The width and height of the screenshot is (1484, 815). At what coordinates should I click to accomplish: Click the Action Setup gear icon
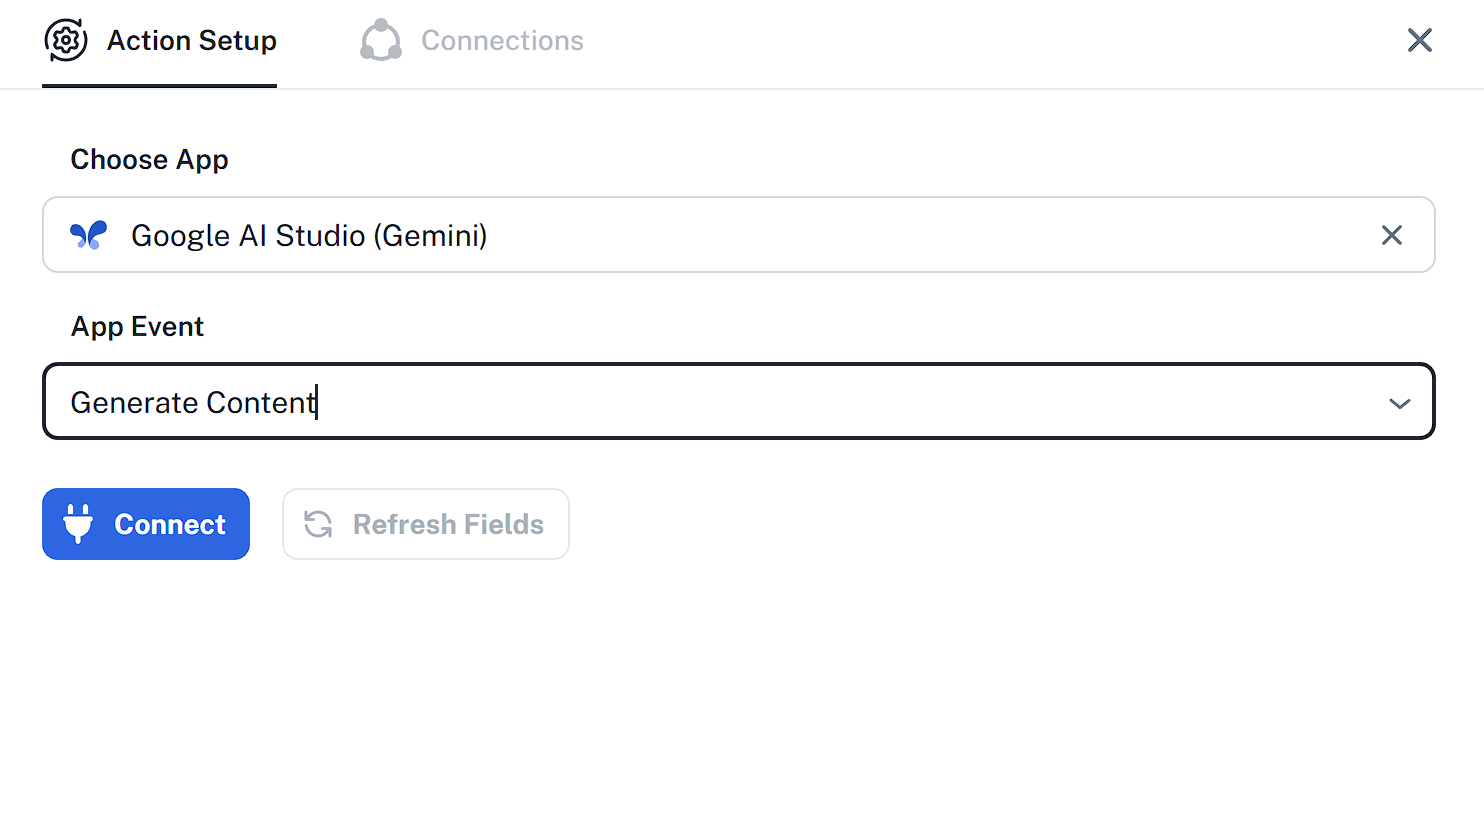(66, 40)
